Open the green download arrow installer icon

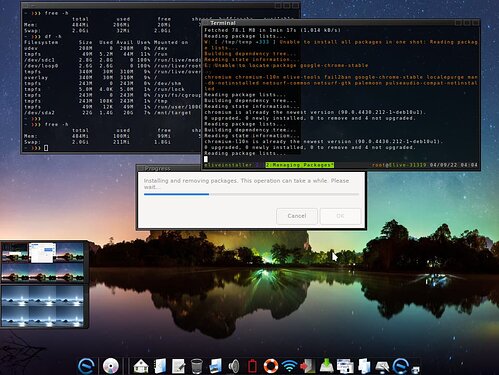pyautogui.click(x=327, y=366)
